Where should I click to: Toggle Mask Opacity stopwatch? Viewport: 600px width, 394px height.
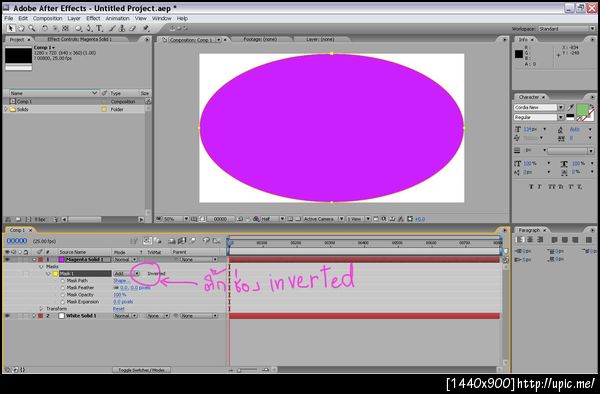(x=63, y=295)
